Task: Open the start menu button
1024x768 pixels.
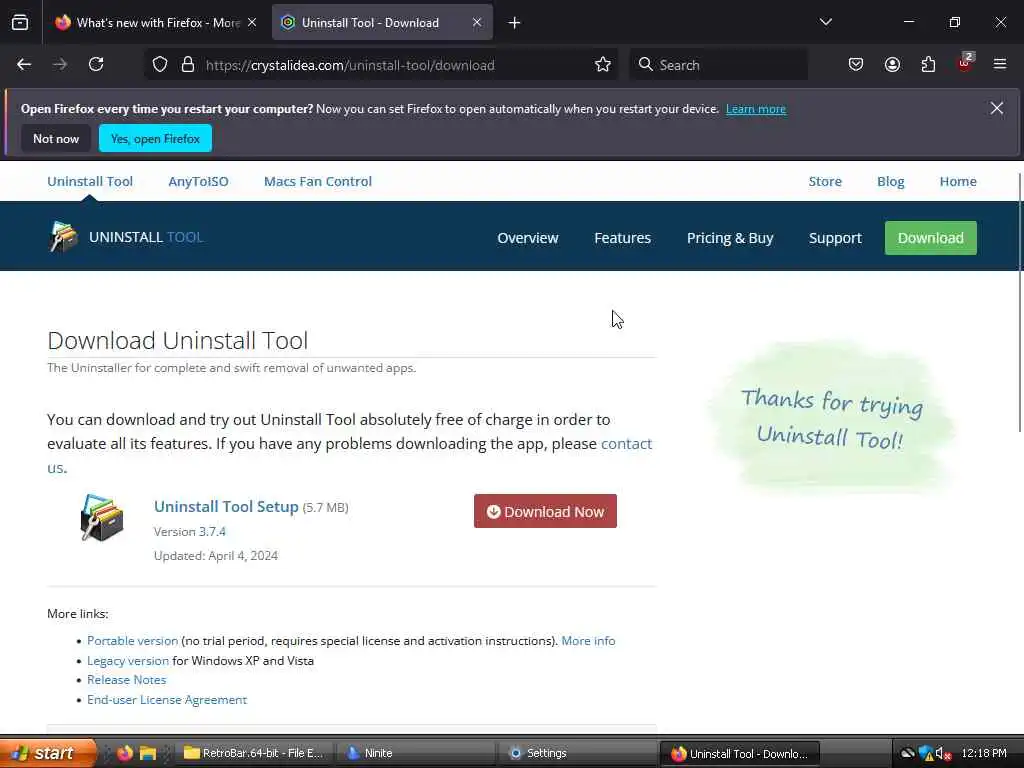Action: click(48, 753)
